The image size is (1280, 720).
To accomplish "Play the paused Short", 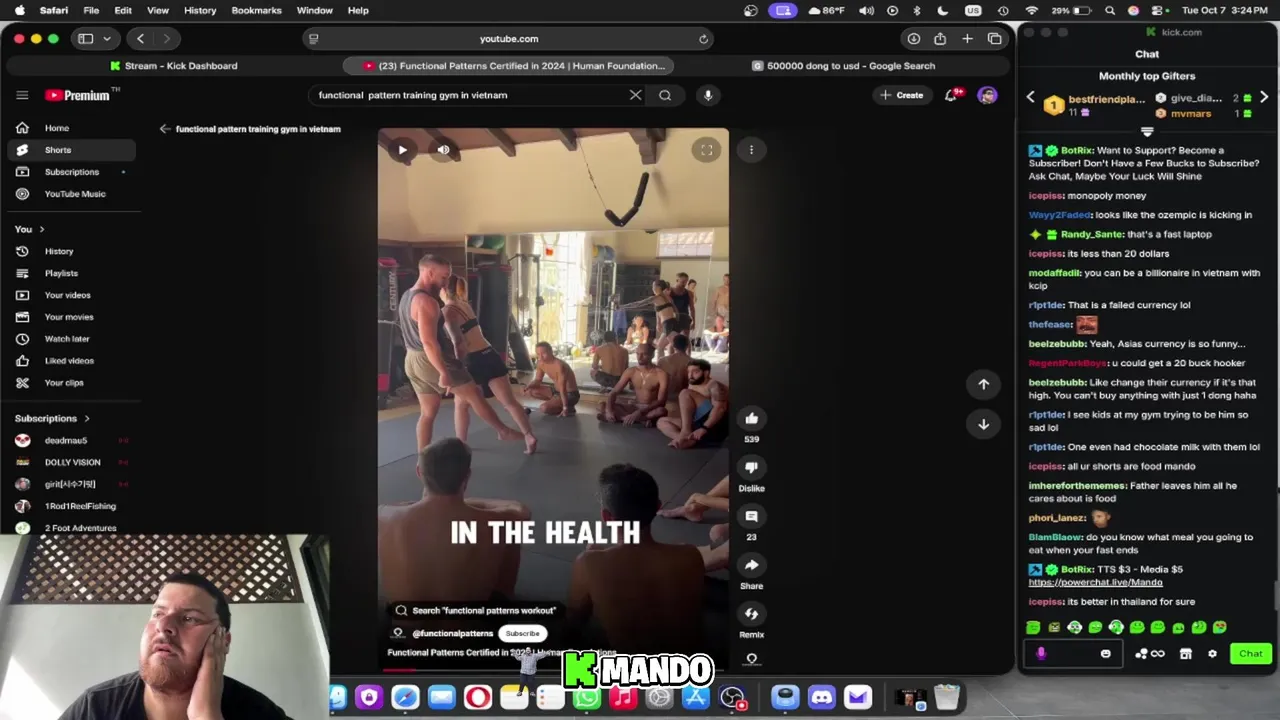I will [x=402, y=150].
